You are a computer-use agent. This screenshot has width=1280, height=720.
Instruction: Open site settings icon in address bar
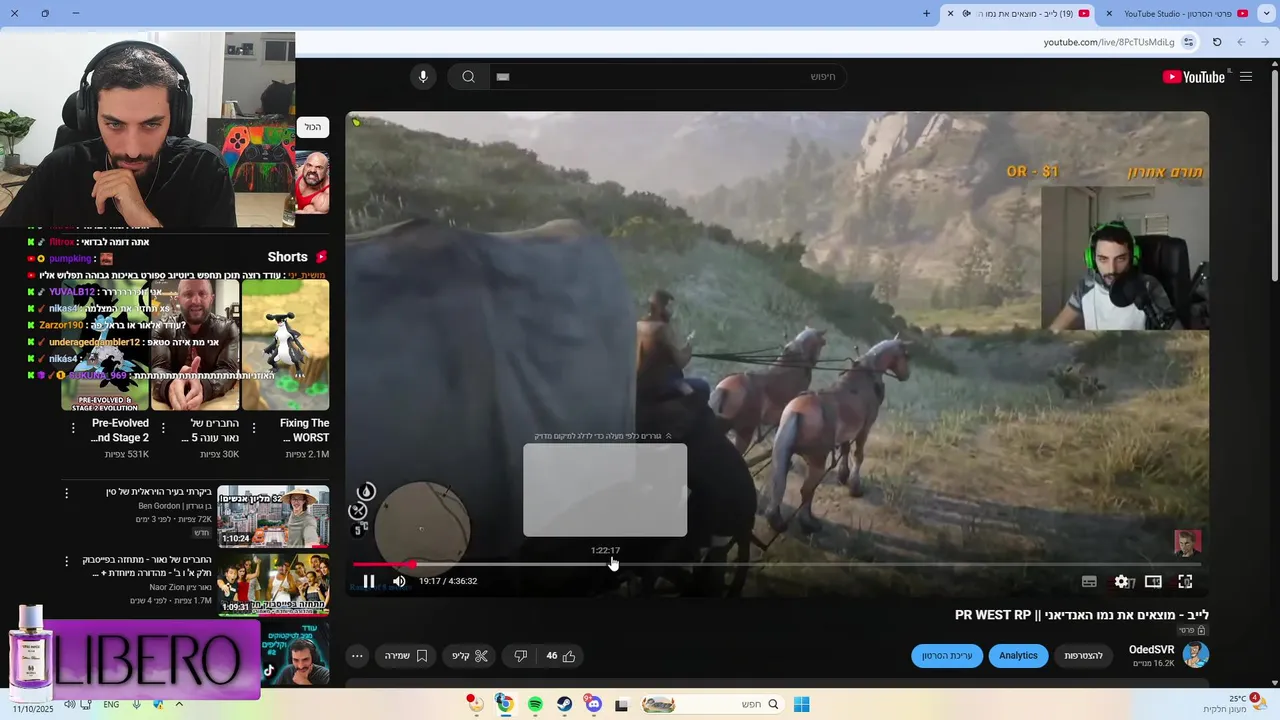coord(1188,42)
